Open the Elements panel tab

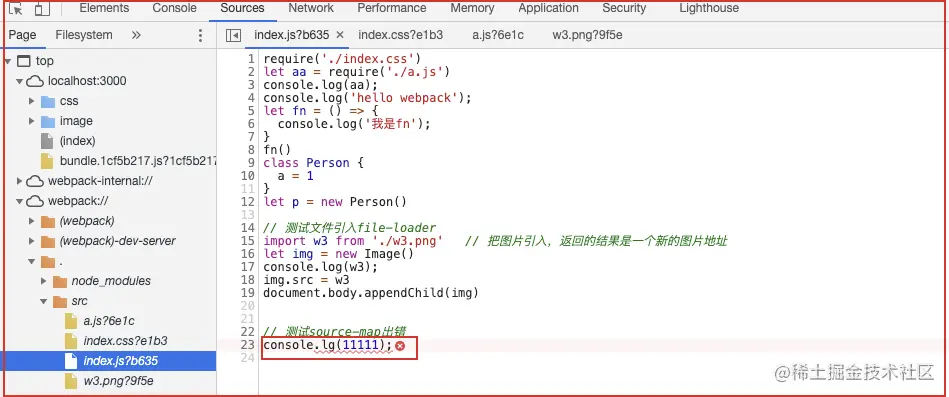(104, 8)
